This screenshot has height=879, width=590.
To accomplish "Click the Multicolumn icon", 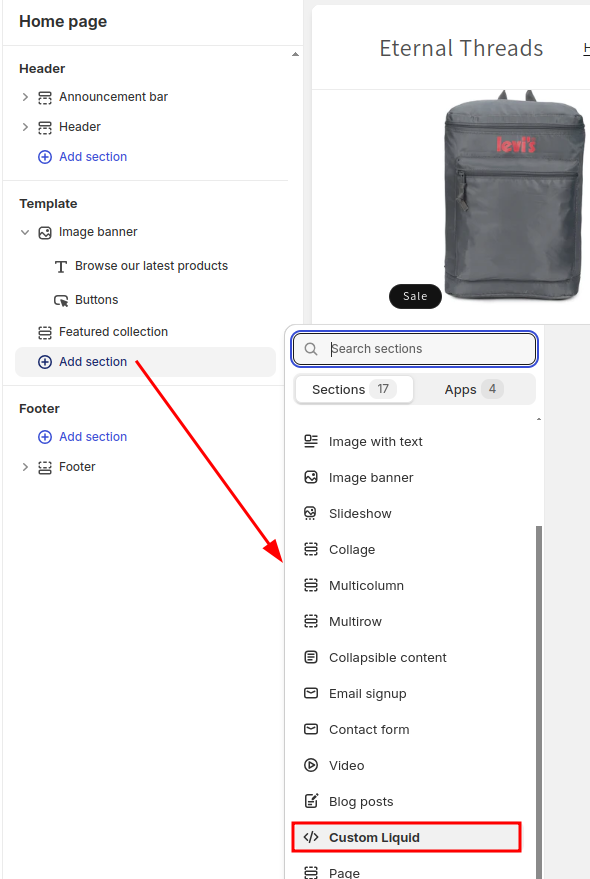I will point(311,585).
